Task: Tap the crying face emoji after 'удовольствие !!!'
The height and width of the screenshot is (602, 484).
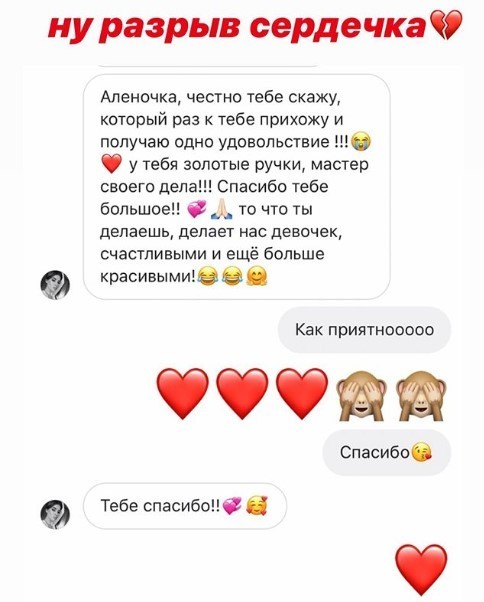Action: (361, 142)
